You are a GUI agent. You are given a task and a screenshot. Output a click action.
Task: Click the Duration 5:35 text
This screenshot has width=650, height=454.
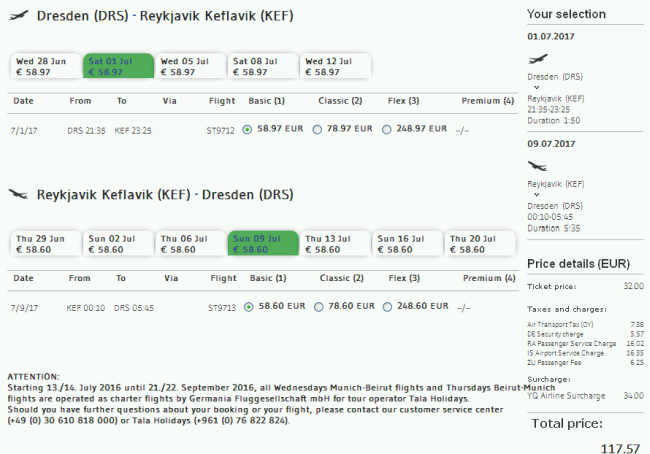[554, 228]
